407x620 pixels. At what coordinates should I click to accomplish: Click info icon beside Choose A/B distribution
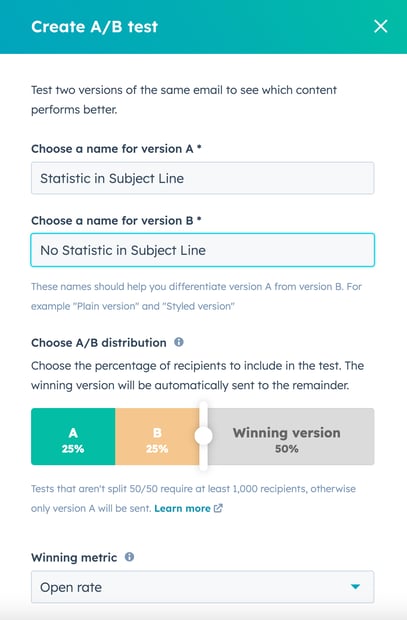(179, 342)
